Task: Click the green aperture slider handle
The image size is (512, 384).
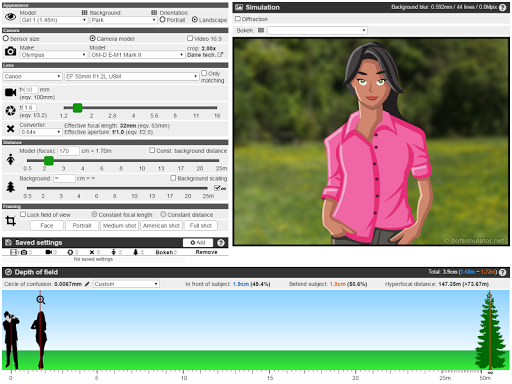Action: 77,108
